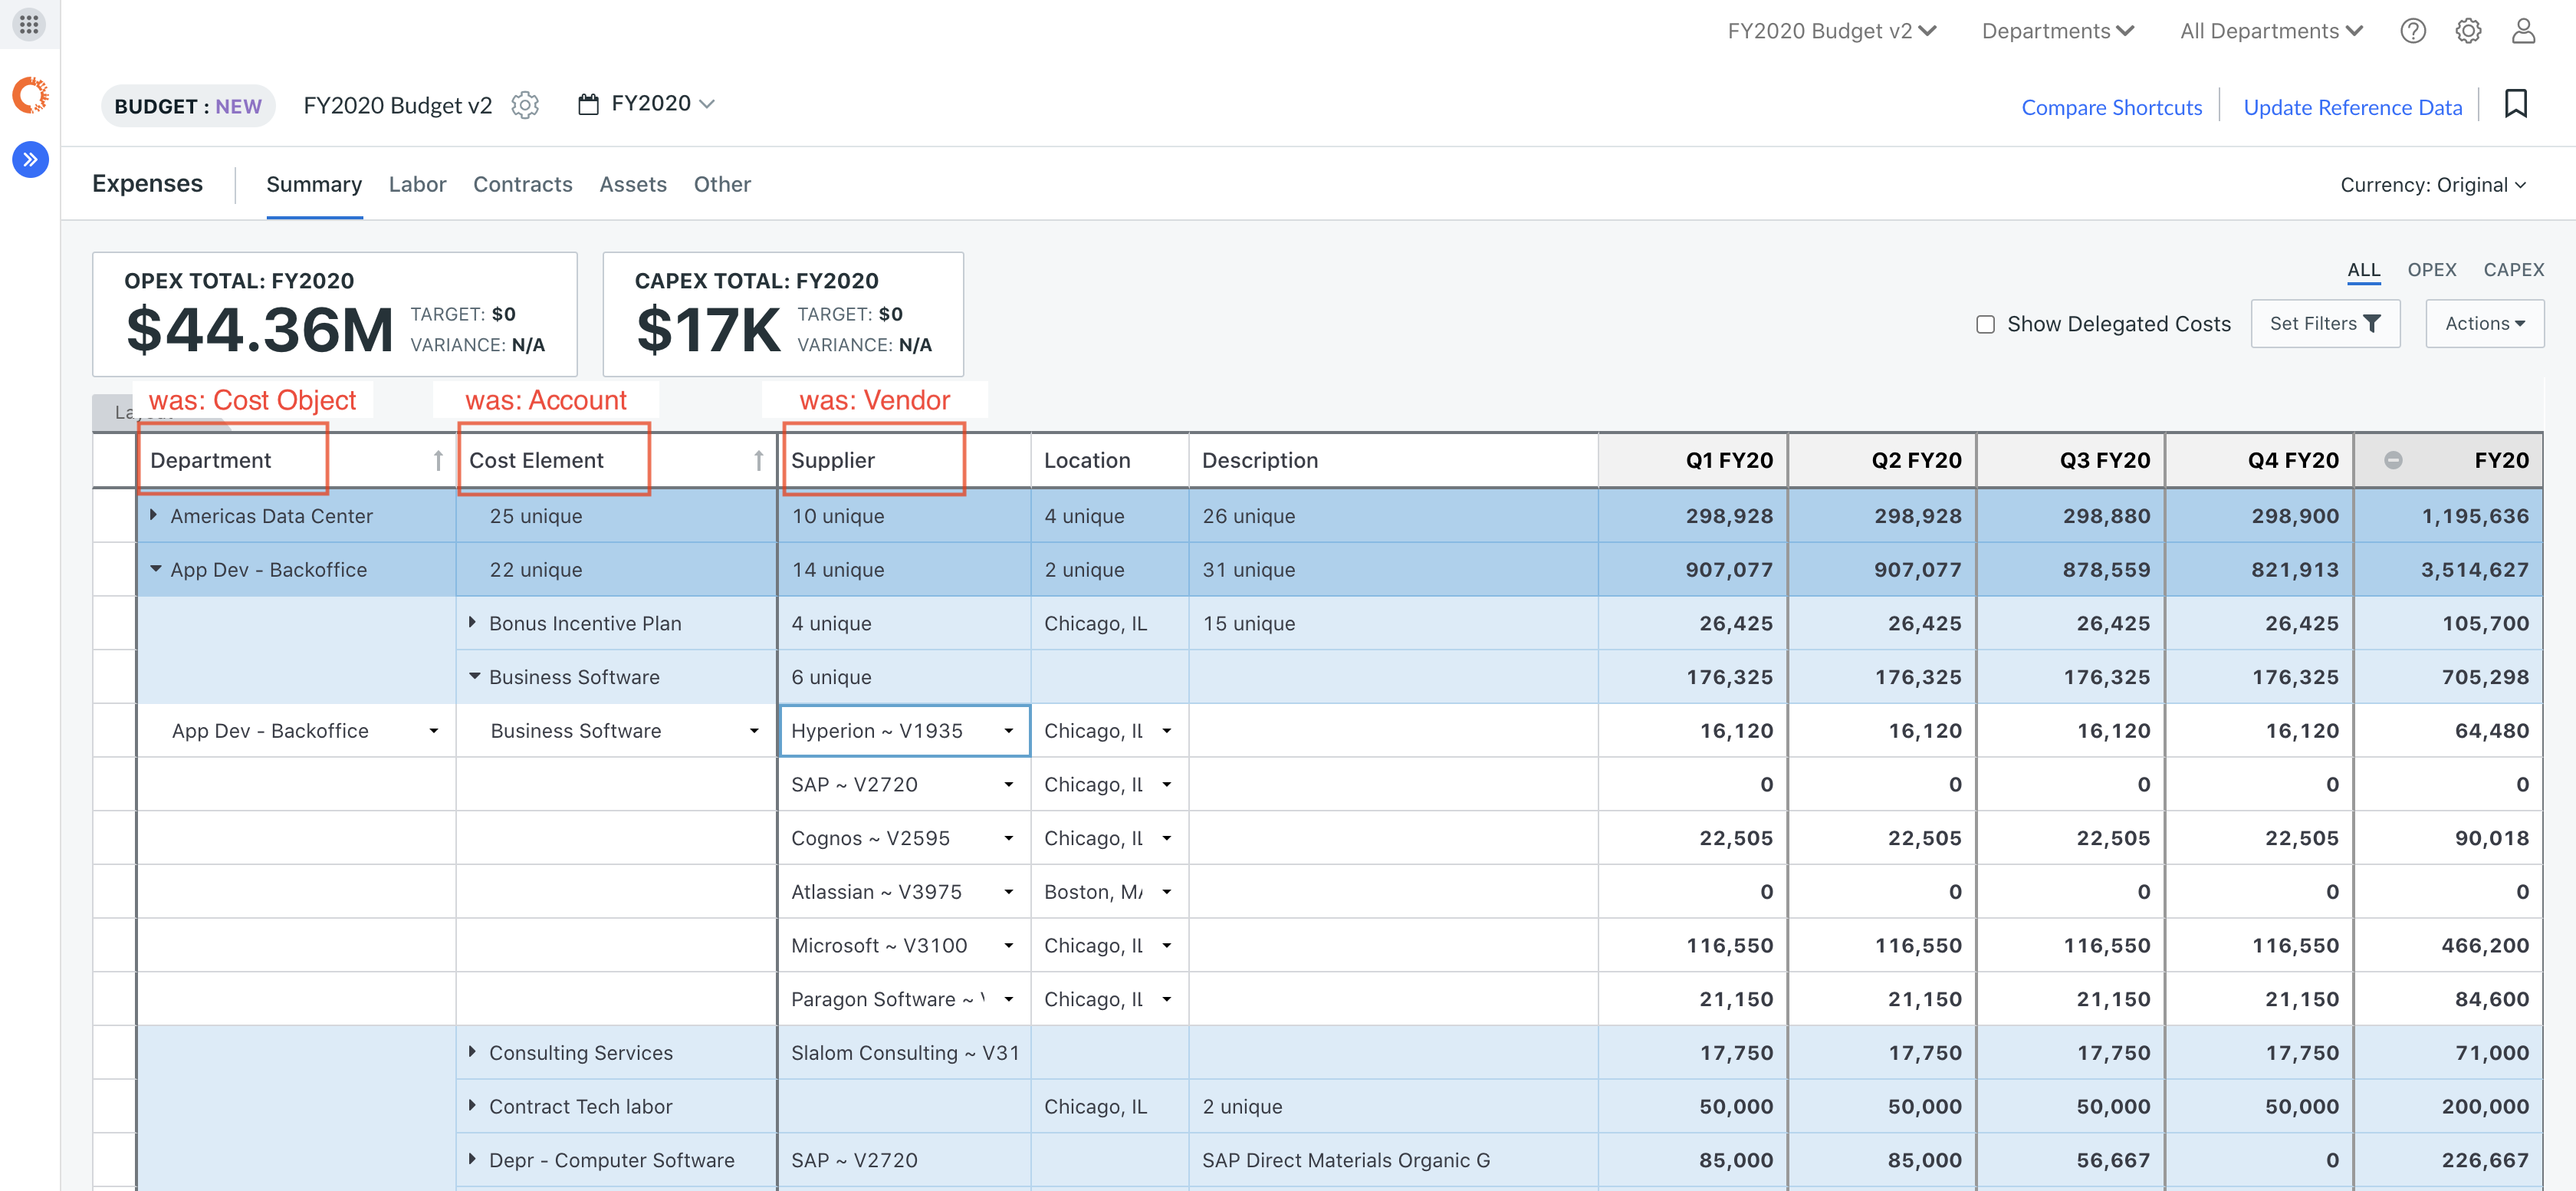Click the CAPEX TOTAL $17K card
Viewport: 2576px width, 1191px height.
pos(783,314)
